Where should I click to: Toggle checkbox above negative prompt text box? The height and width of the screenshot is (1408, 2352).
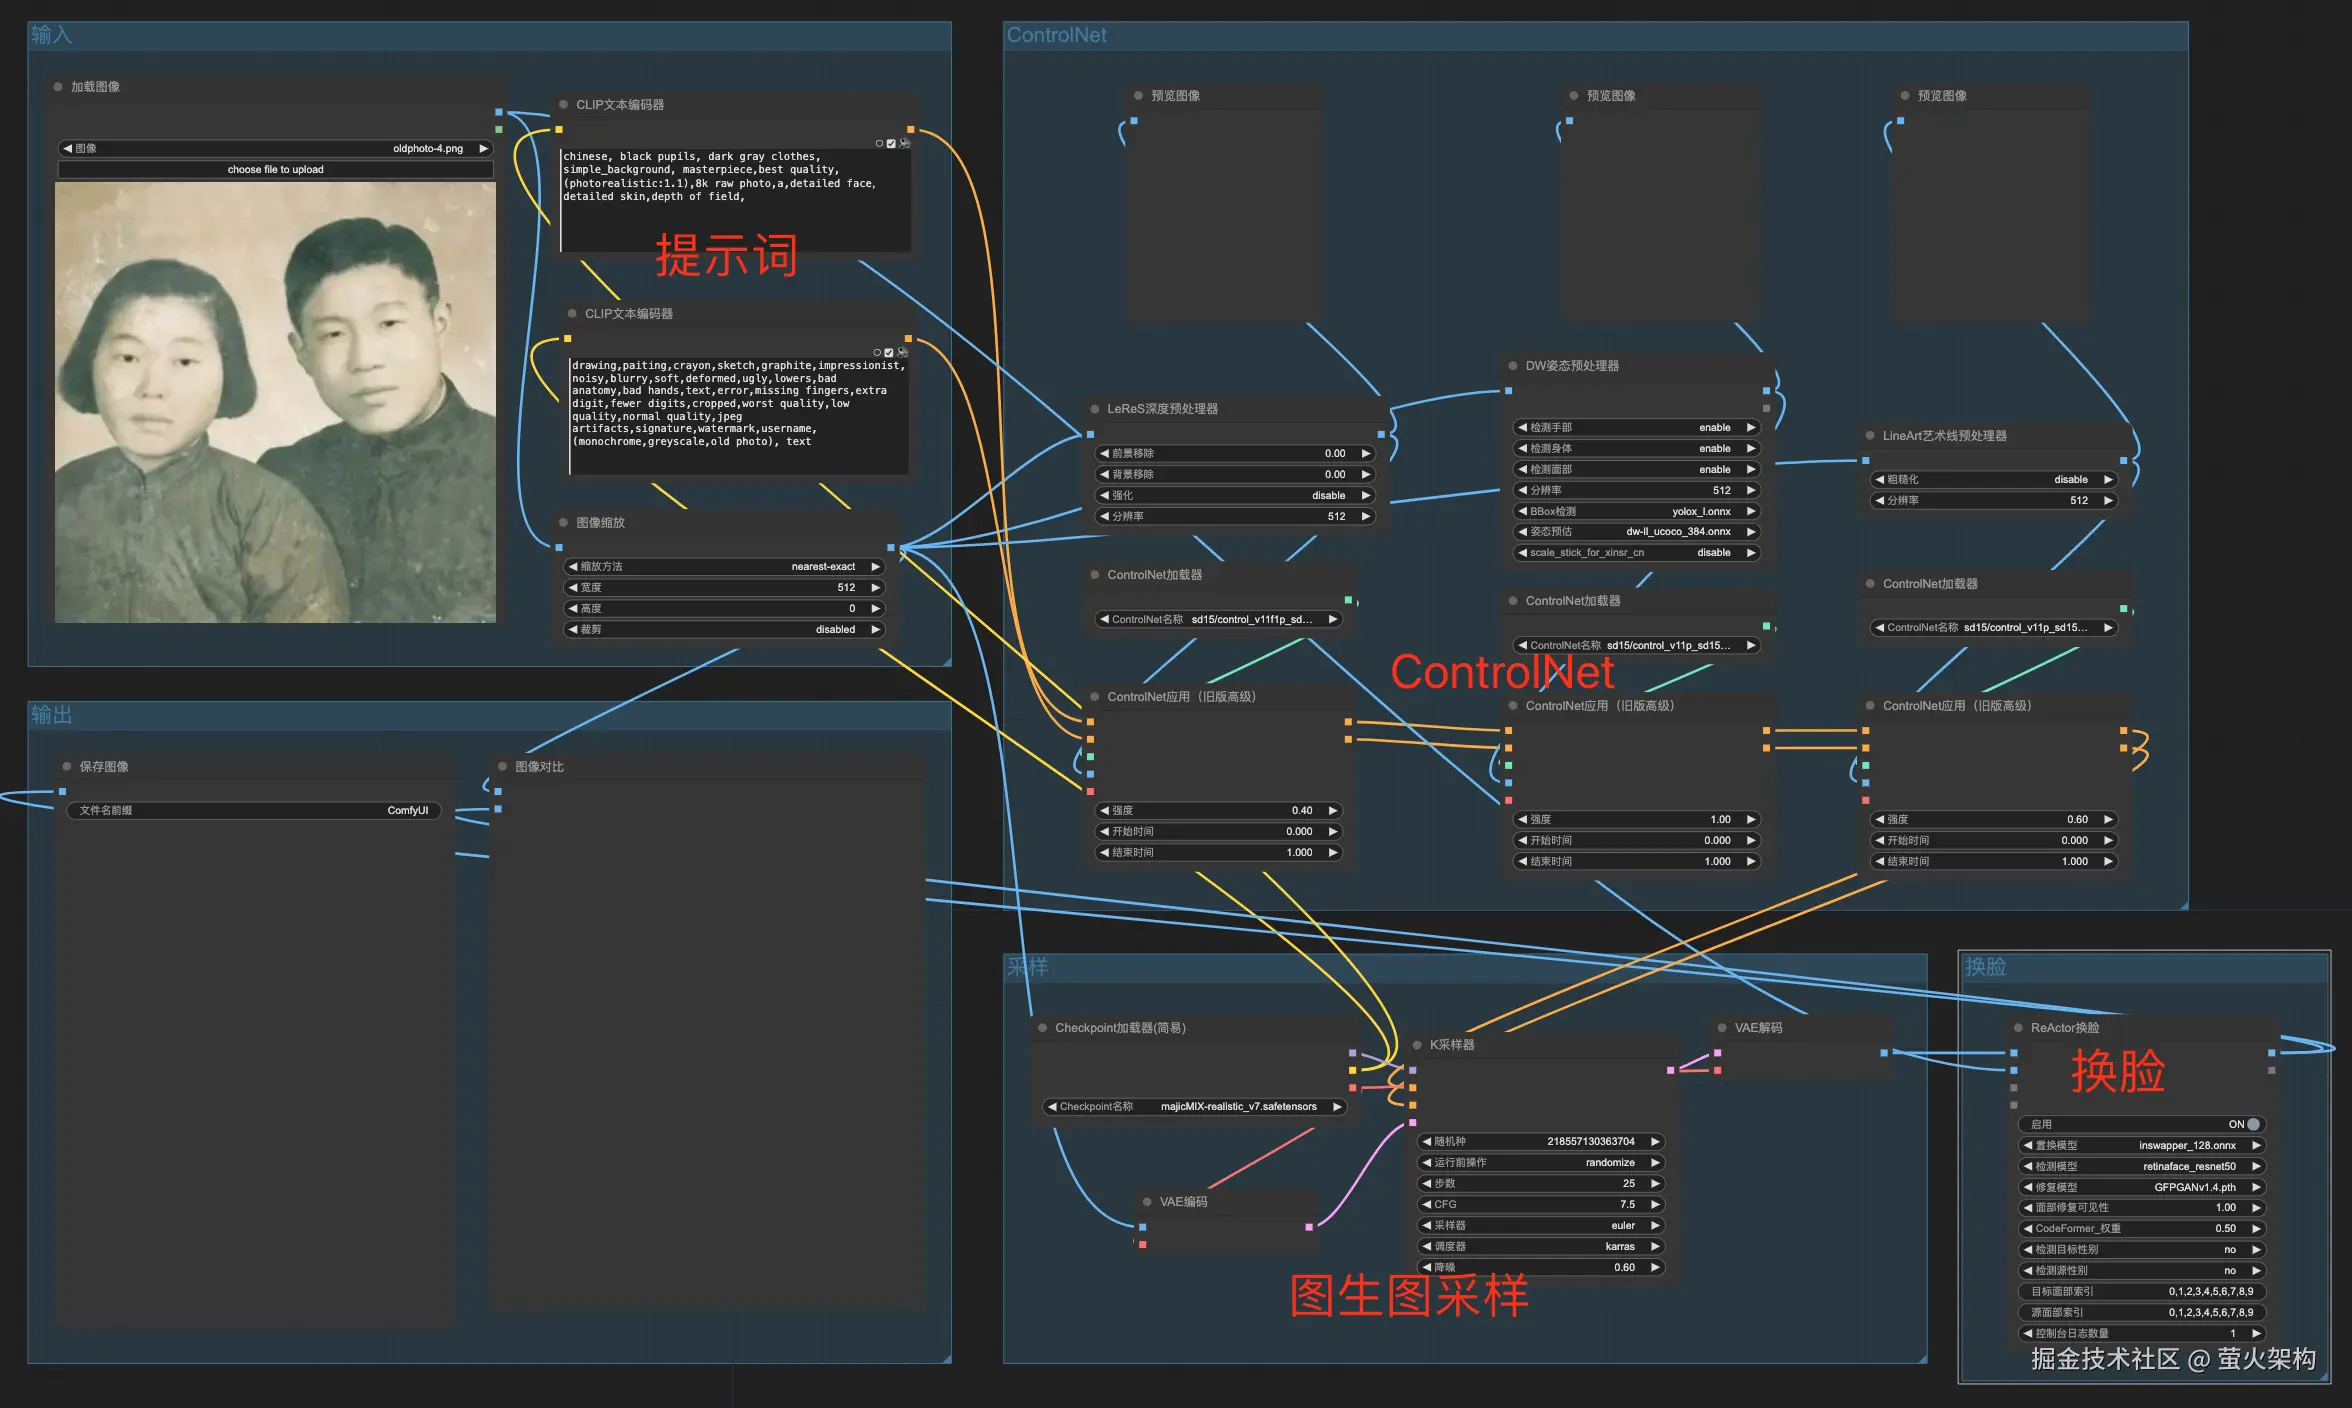point(889,353)
